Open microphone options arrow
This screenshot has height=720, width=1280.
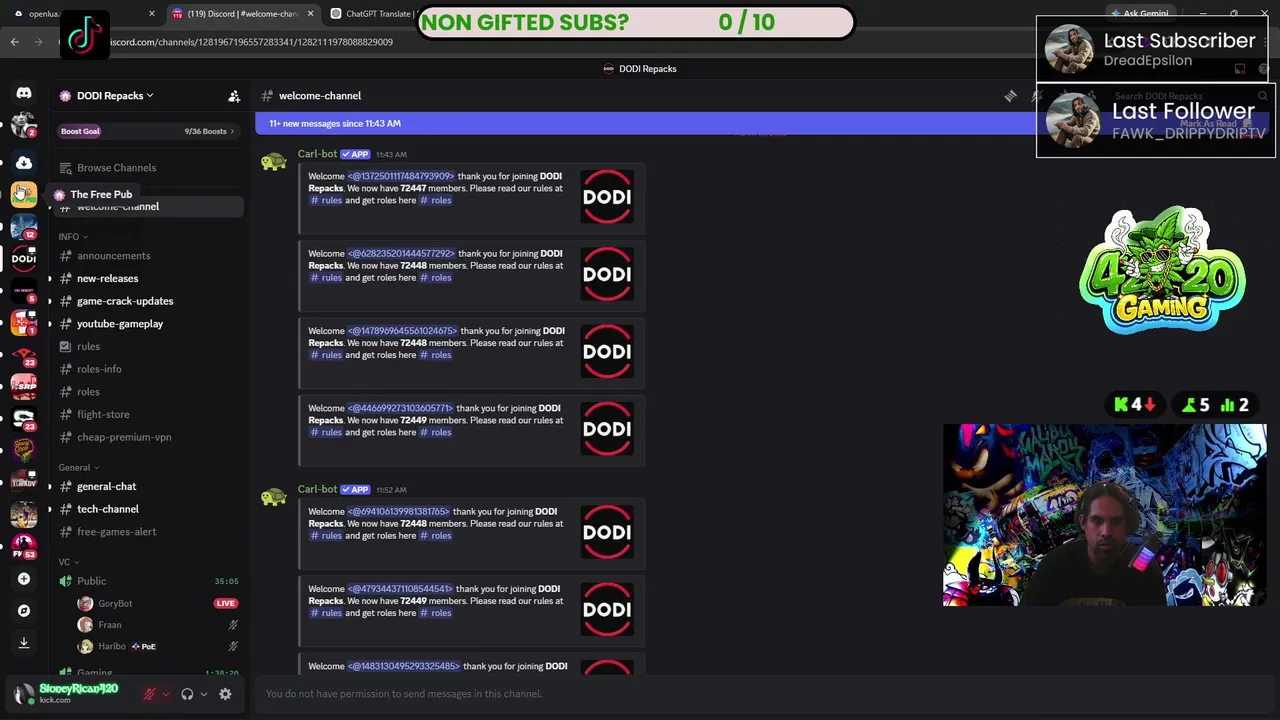click(165, 694)
